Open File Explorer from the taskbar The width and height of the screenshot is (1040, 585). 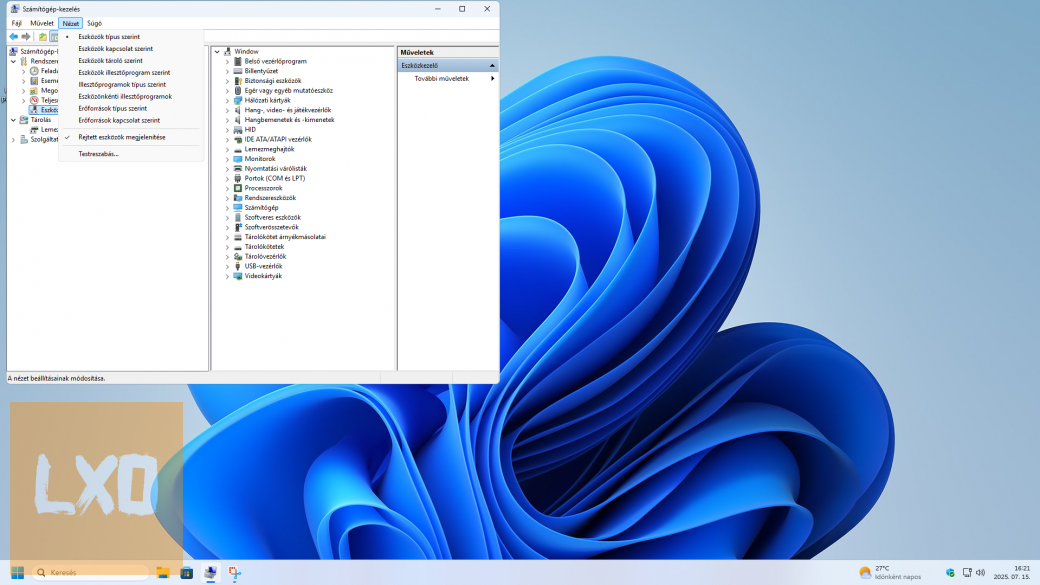(162, 573)
